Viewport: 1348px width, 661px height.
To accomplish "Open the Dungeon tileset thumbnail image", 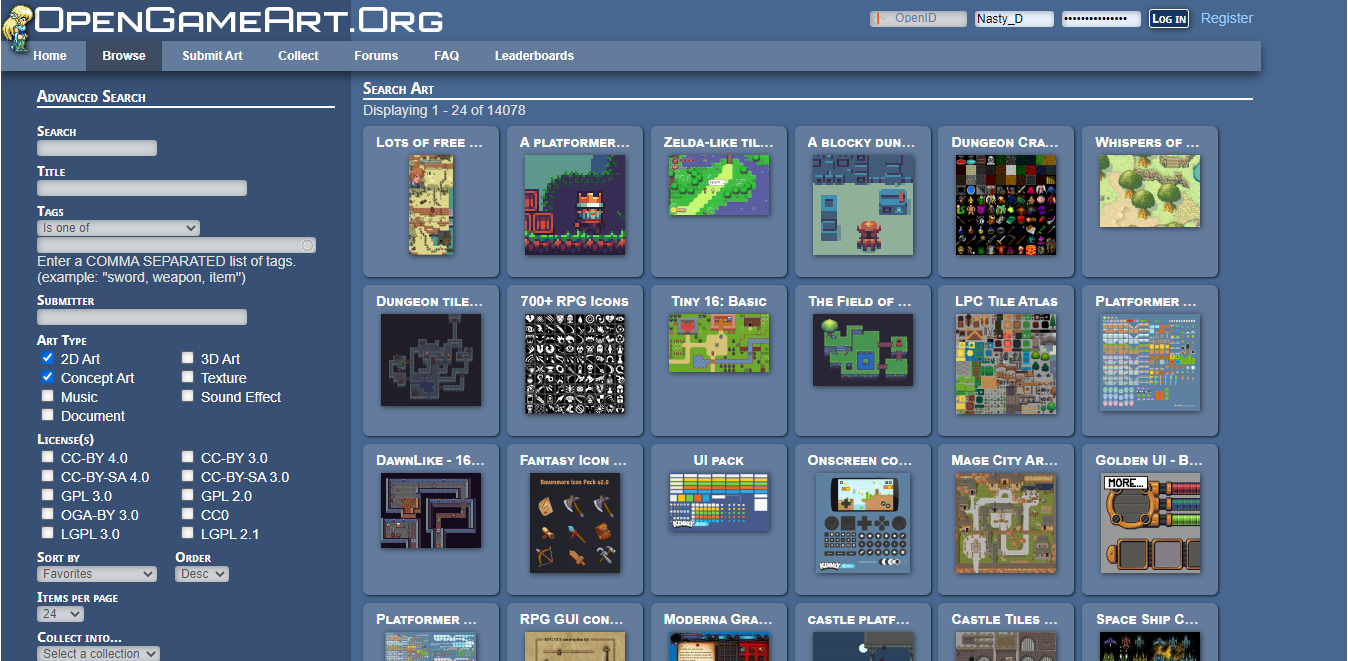I will point(431,360).
